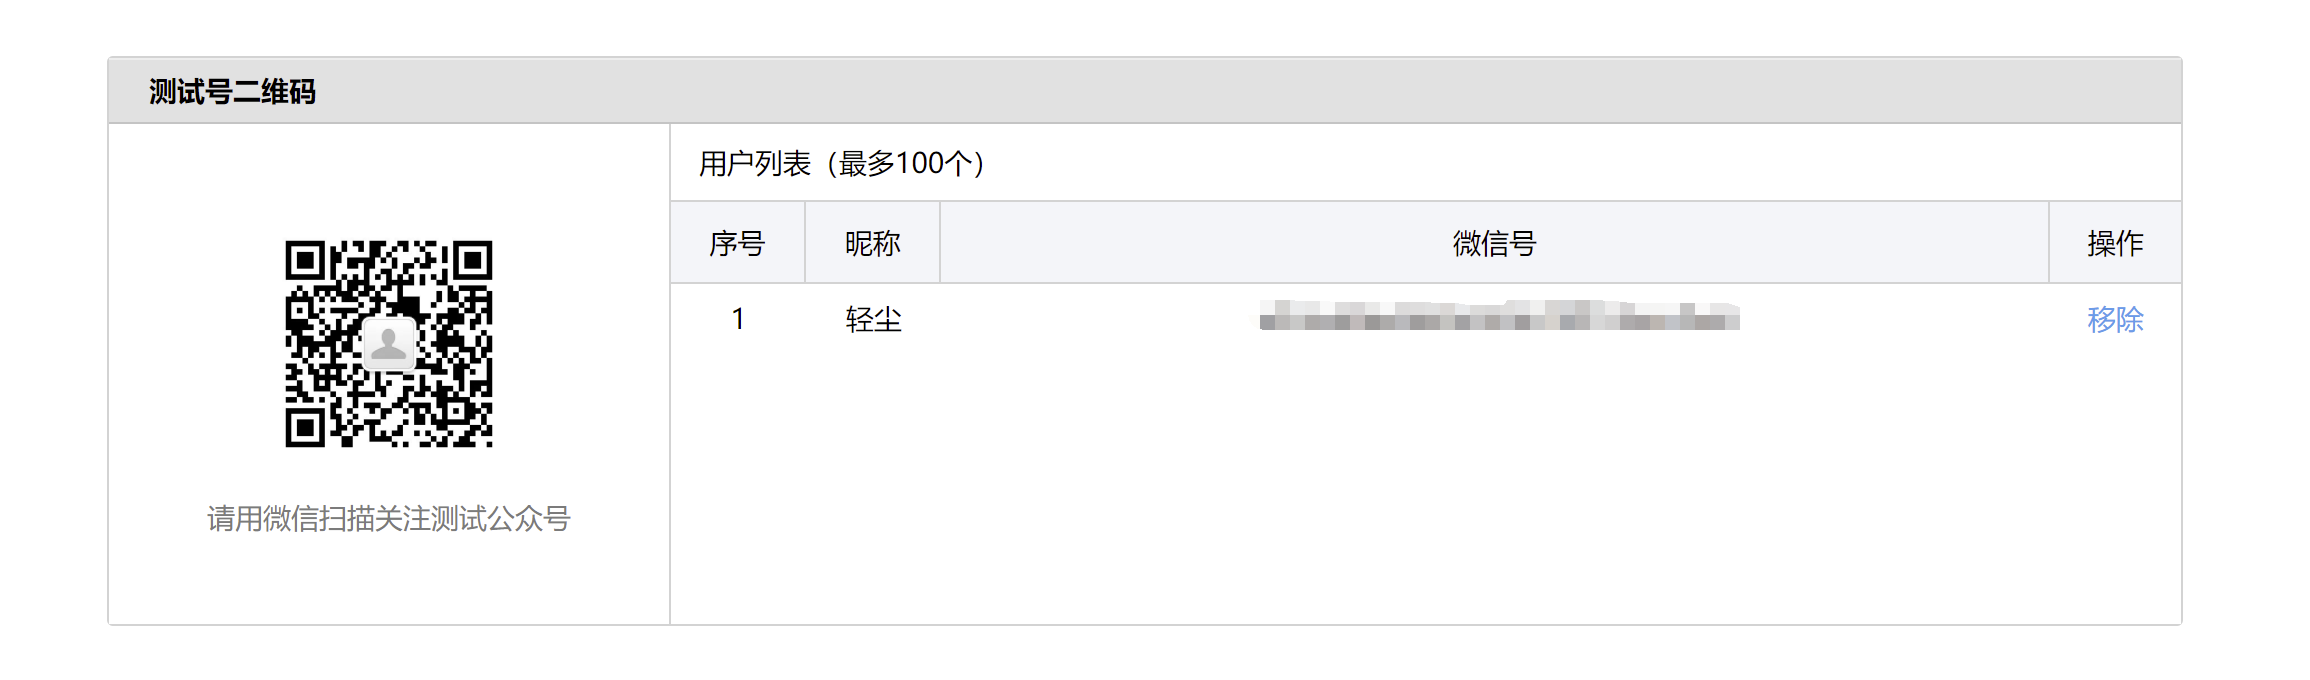Viewport: 2310px width, 680px height.
Task: Click the avatar icon in QR code center
Action: pos(389,344)
